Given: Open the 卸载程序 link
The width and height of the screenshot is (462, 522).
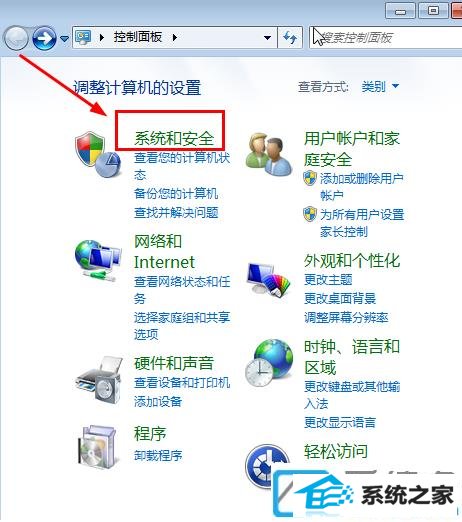Looking at the screenshot, I should [x=158, y=455].
